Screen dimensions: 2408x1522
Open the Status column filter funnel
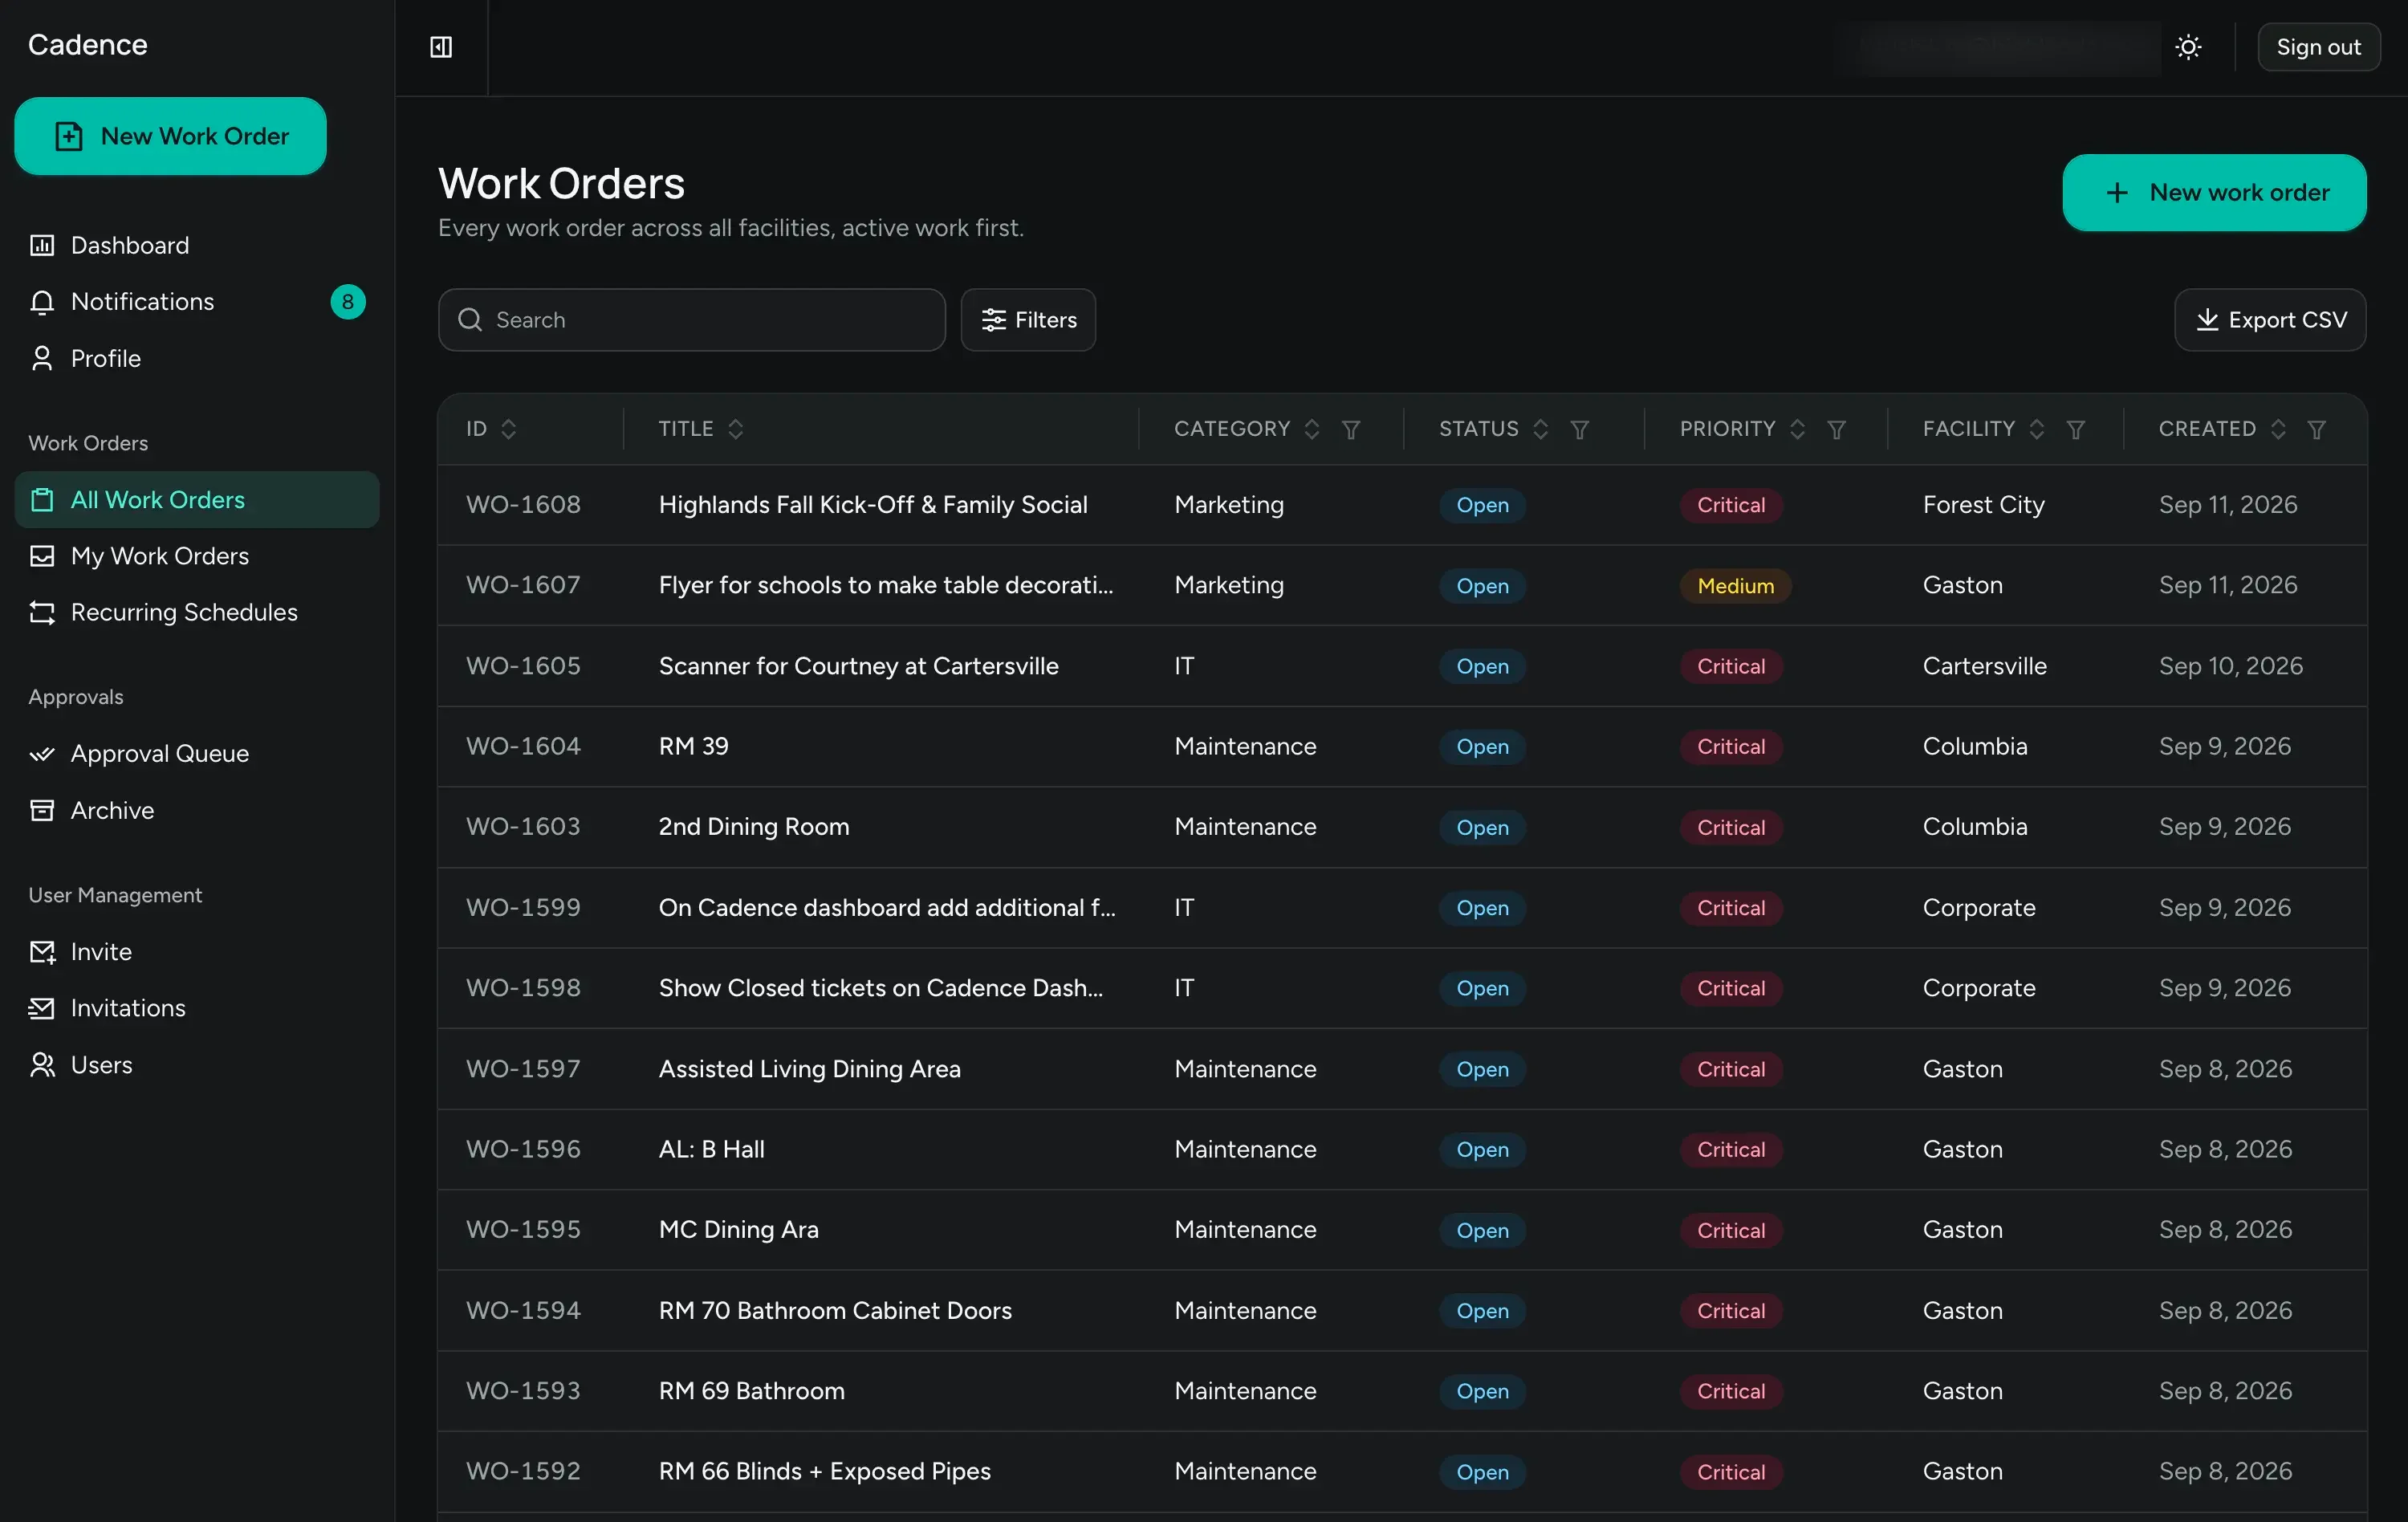point(1580,429)
